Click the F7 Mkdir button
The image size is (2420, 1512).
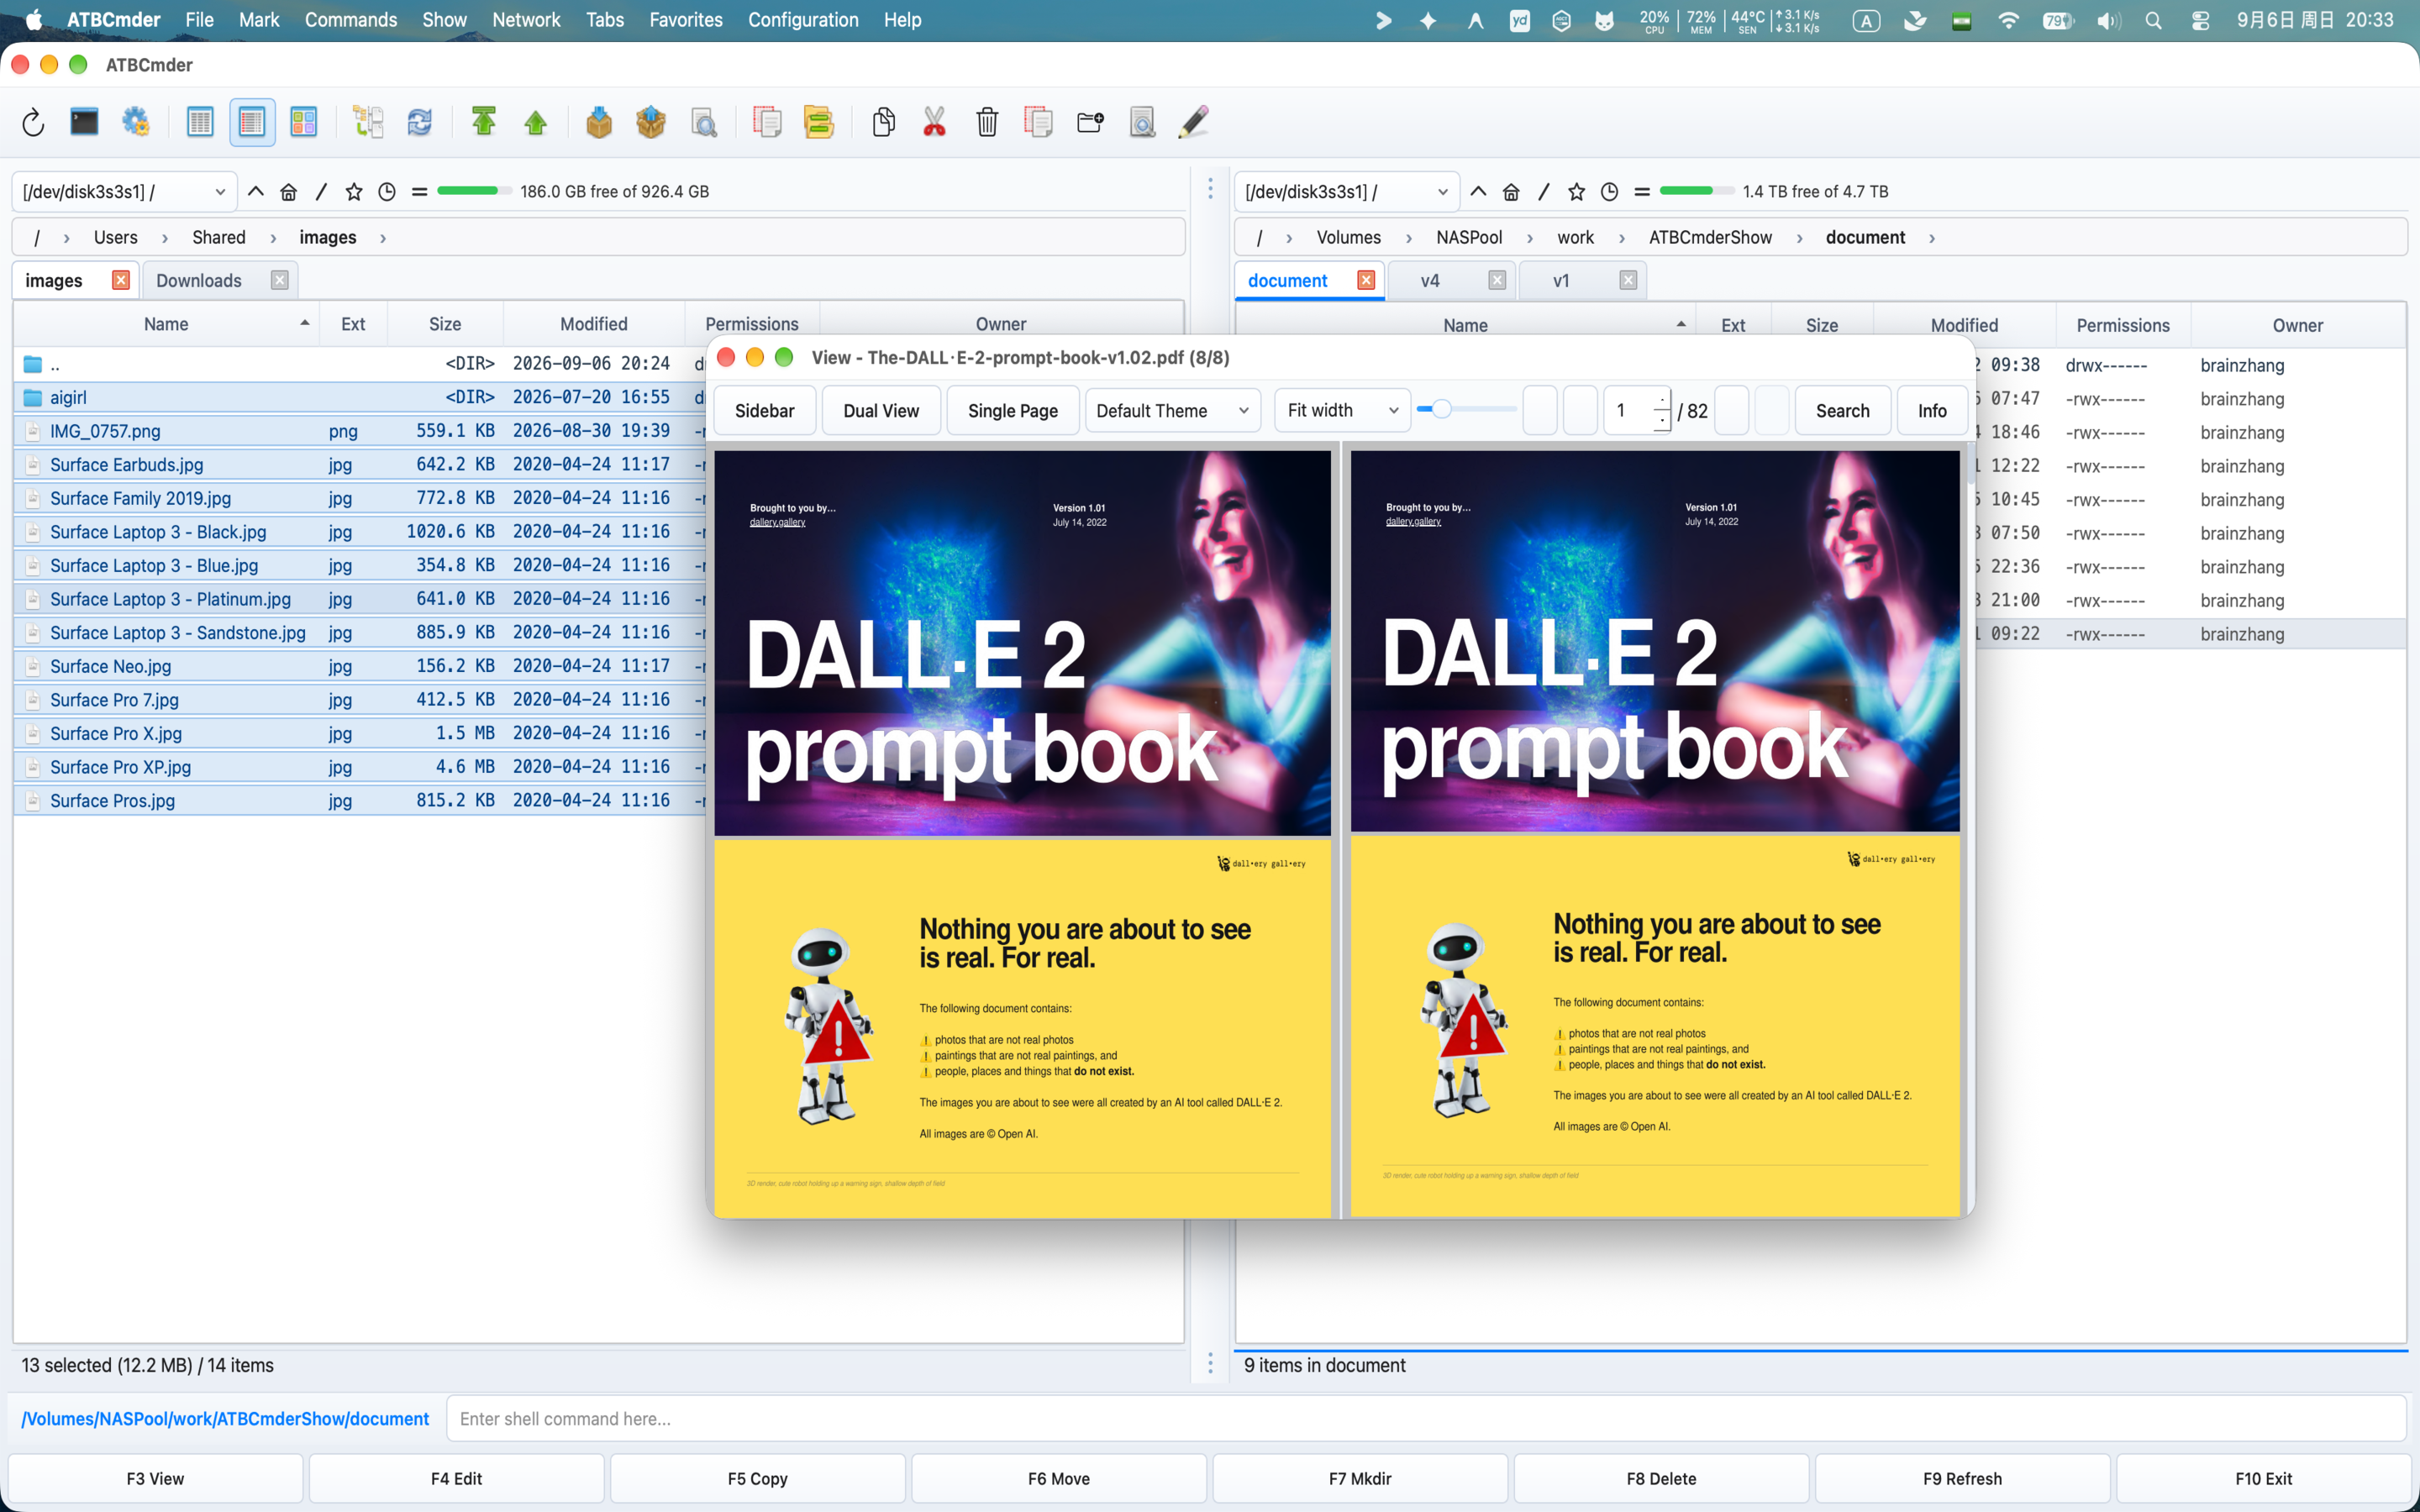point(1360,1478)
